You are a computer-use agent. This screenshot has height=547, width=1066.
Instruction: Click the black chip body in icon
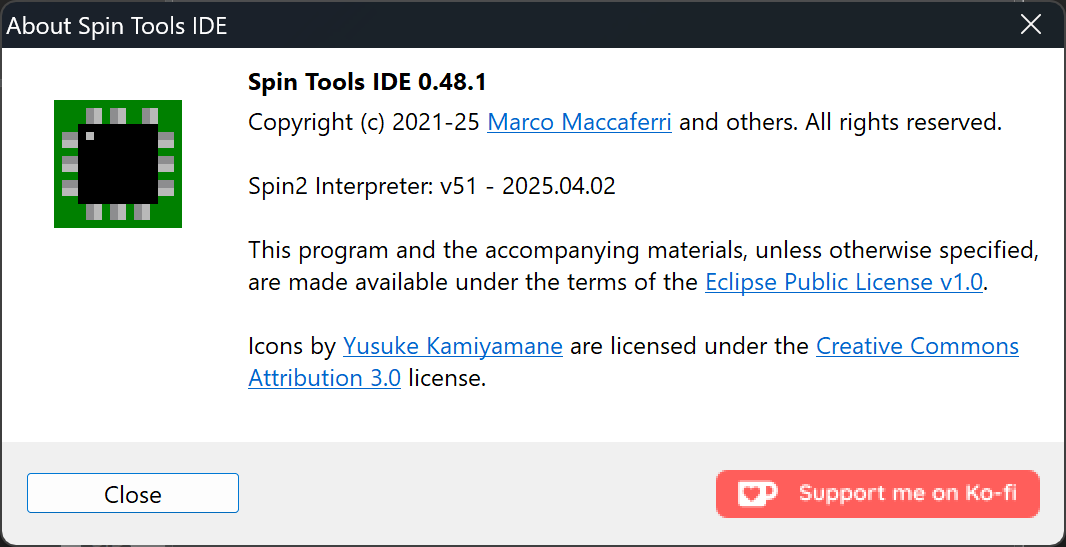118,164
